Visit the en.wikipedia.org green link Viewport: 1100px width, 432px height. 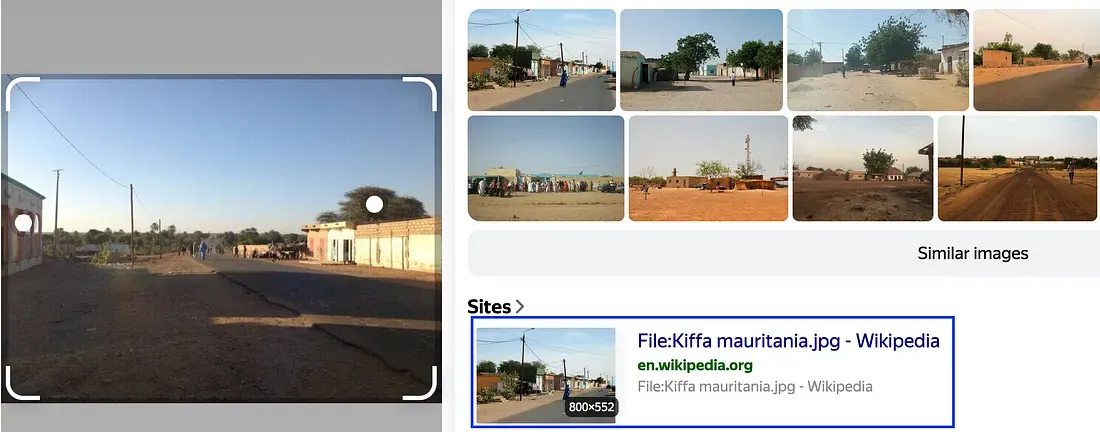coord(695,365)
